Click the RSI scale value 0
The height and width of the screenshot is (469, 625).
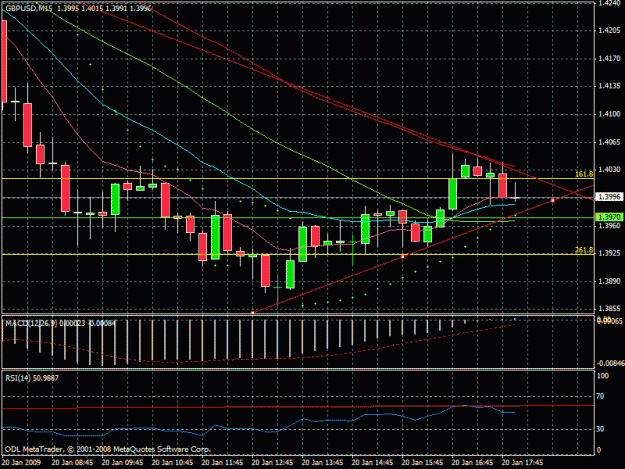tap(599, 450)
